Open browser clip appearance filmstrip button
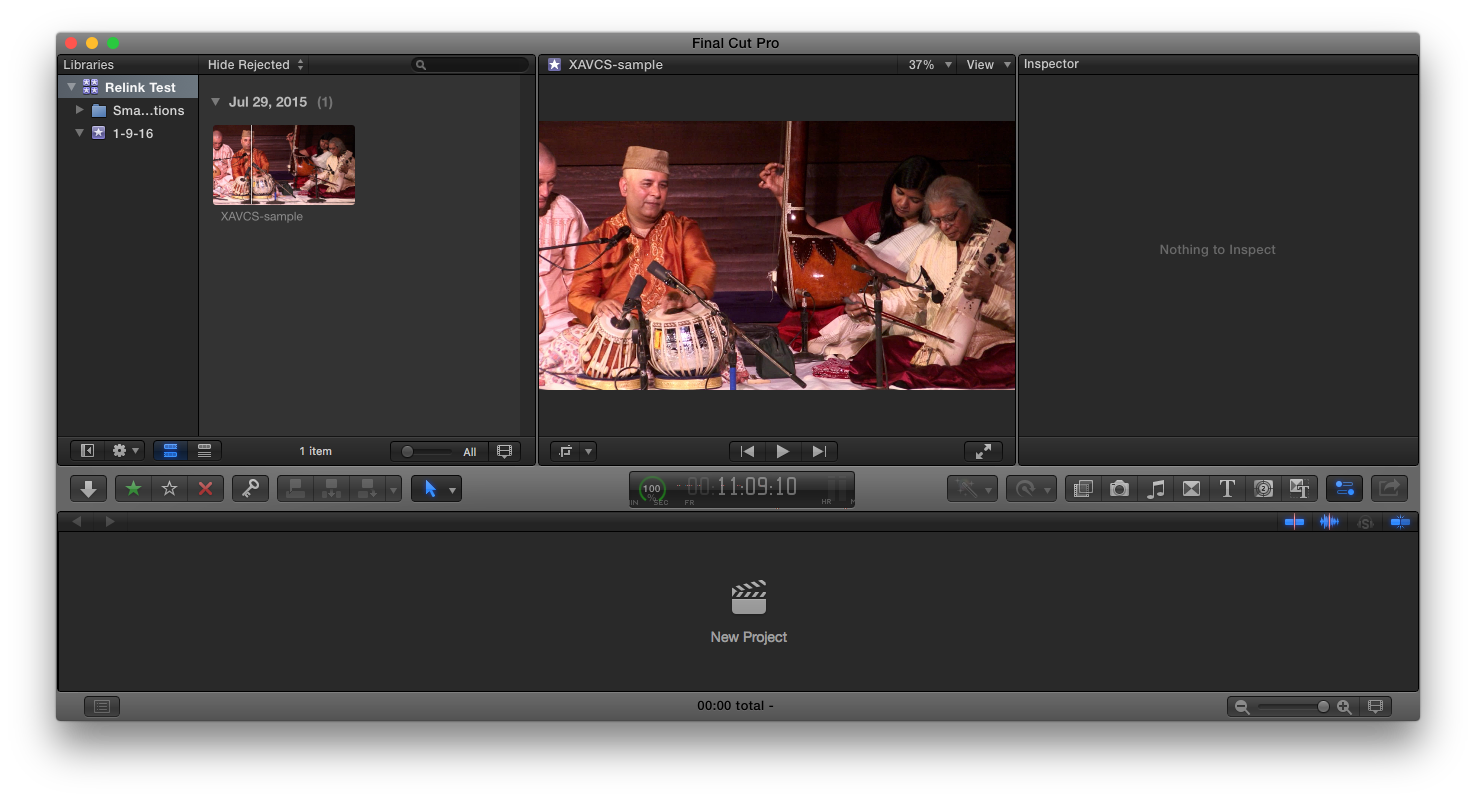 click(505, 451)
